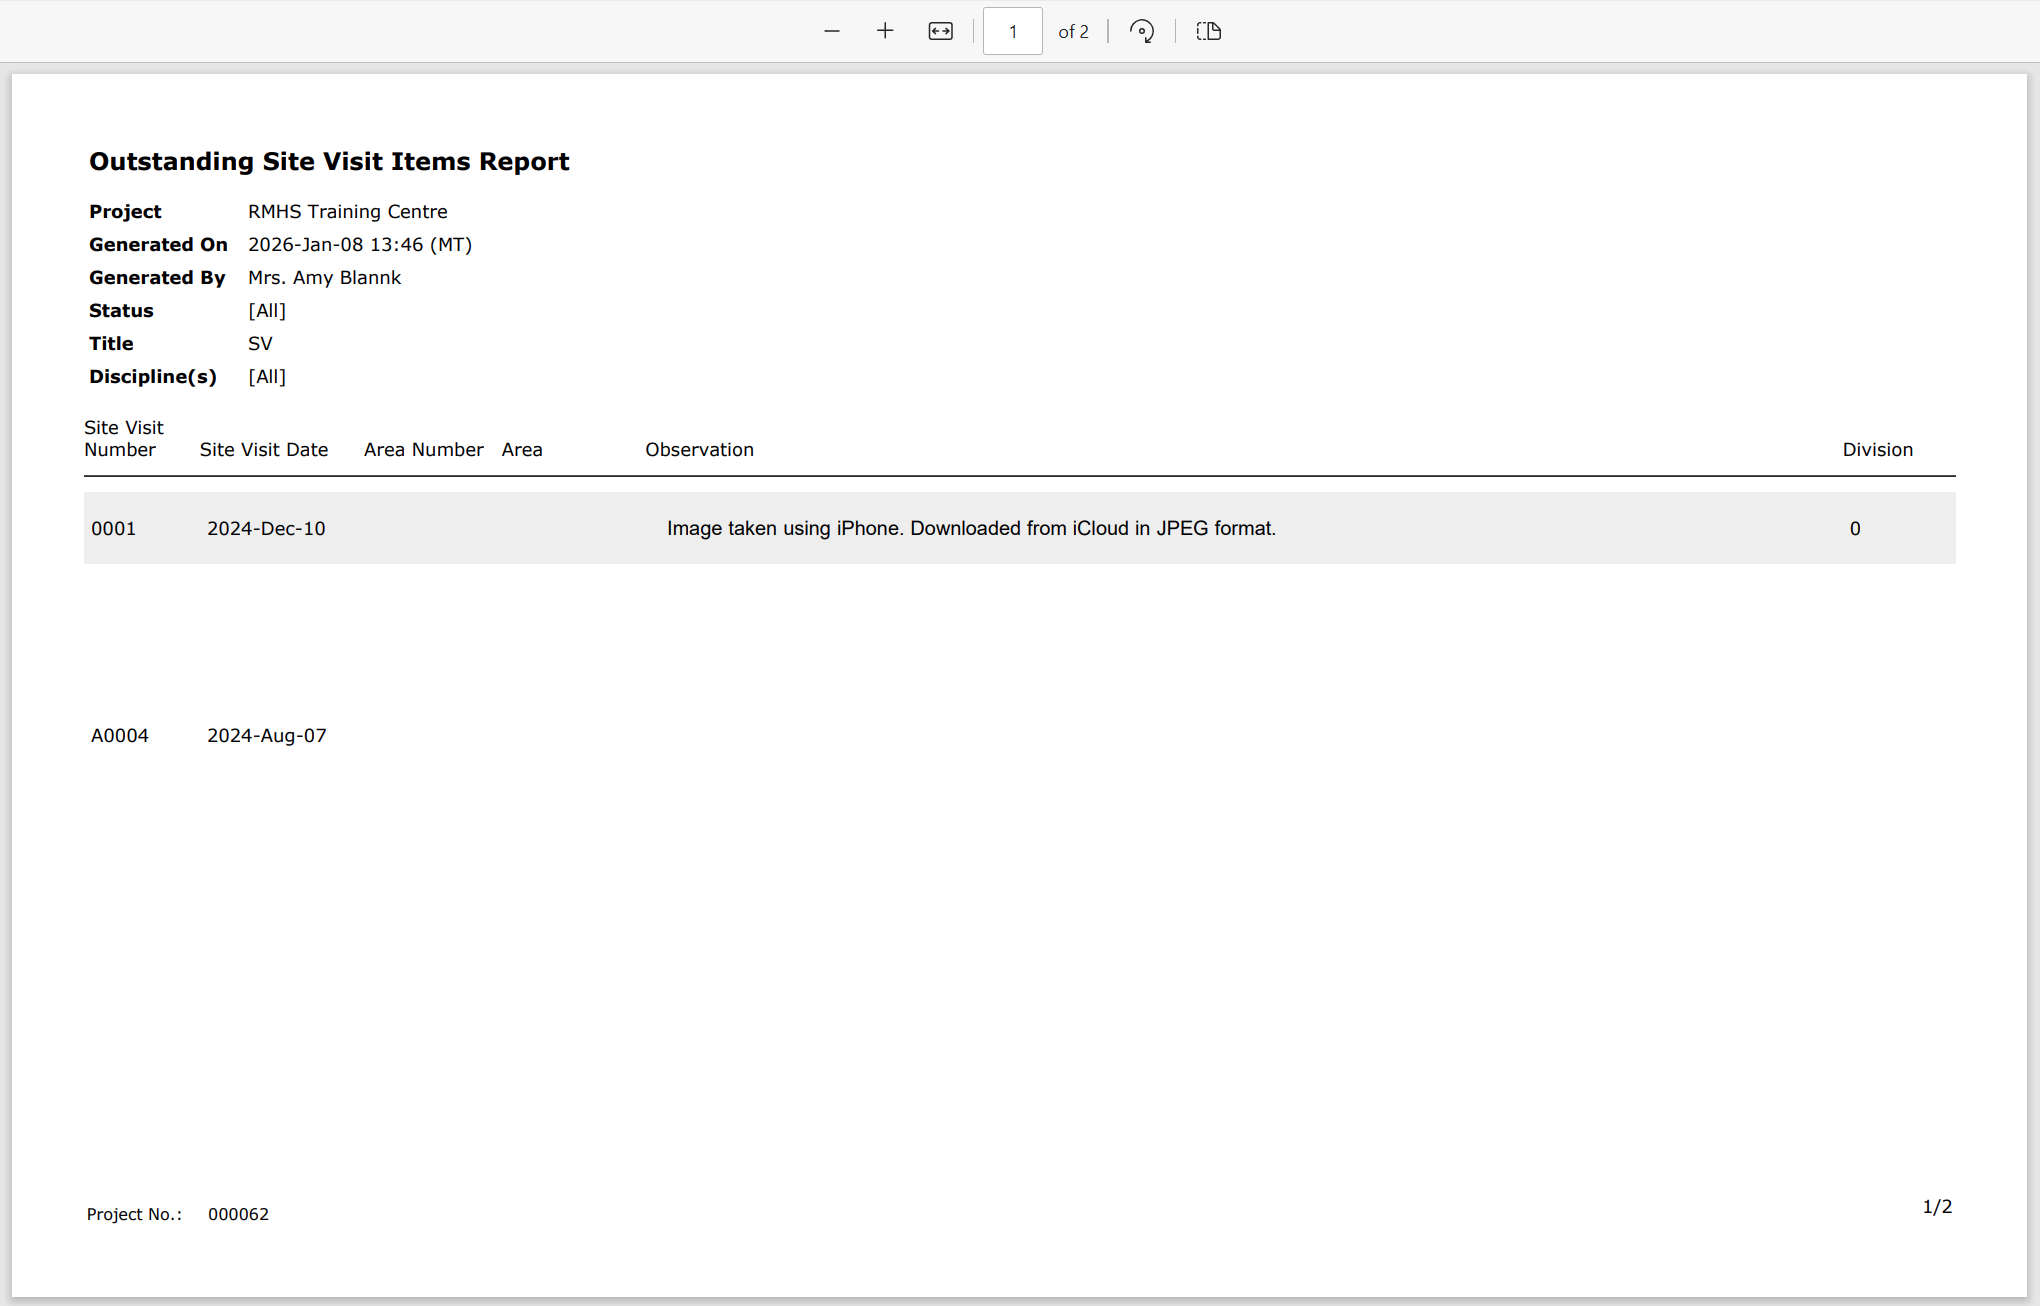
Task: Select generated date 2026-Jan-08 13:46 (MT)
Action: (x=360, y=244)
